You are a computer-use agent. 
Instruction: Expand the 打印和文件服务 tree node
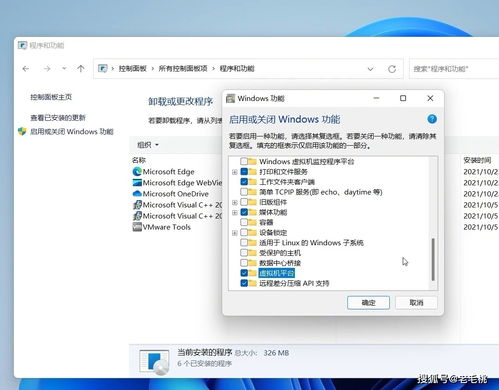[235, 172]
